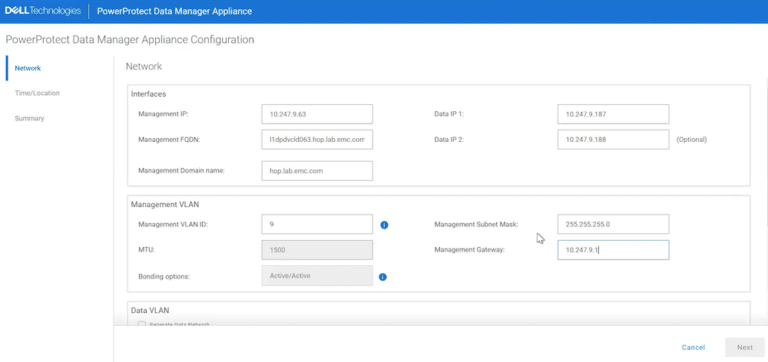Viewport: 768px width, 362px height.
Task: Click the Management Gateway label
Action: click(x=469, y=250)
